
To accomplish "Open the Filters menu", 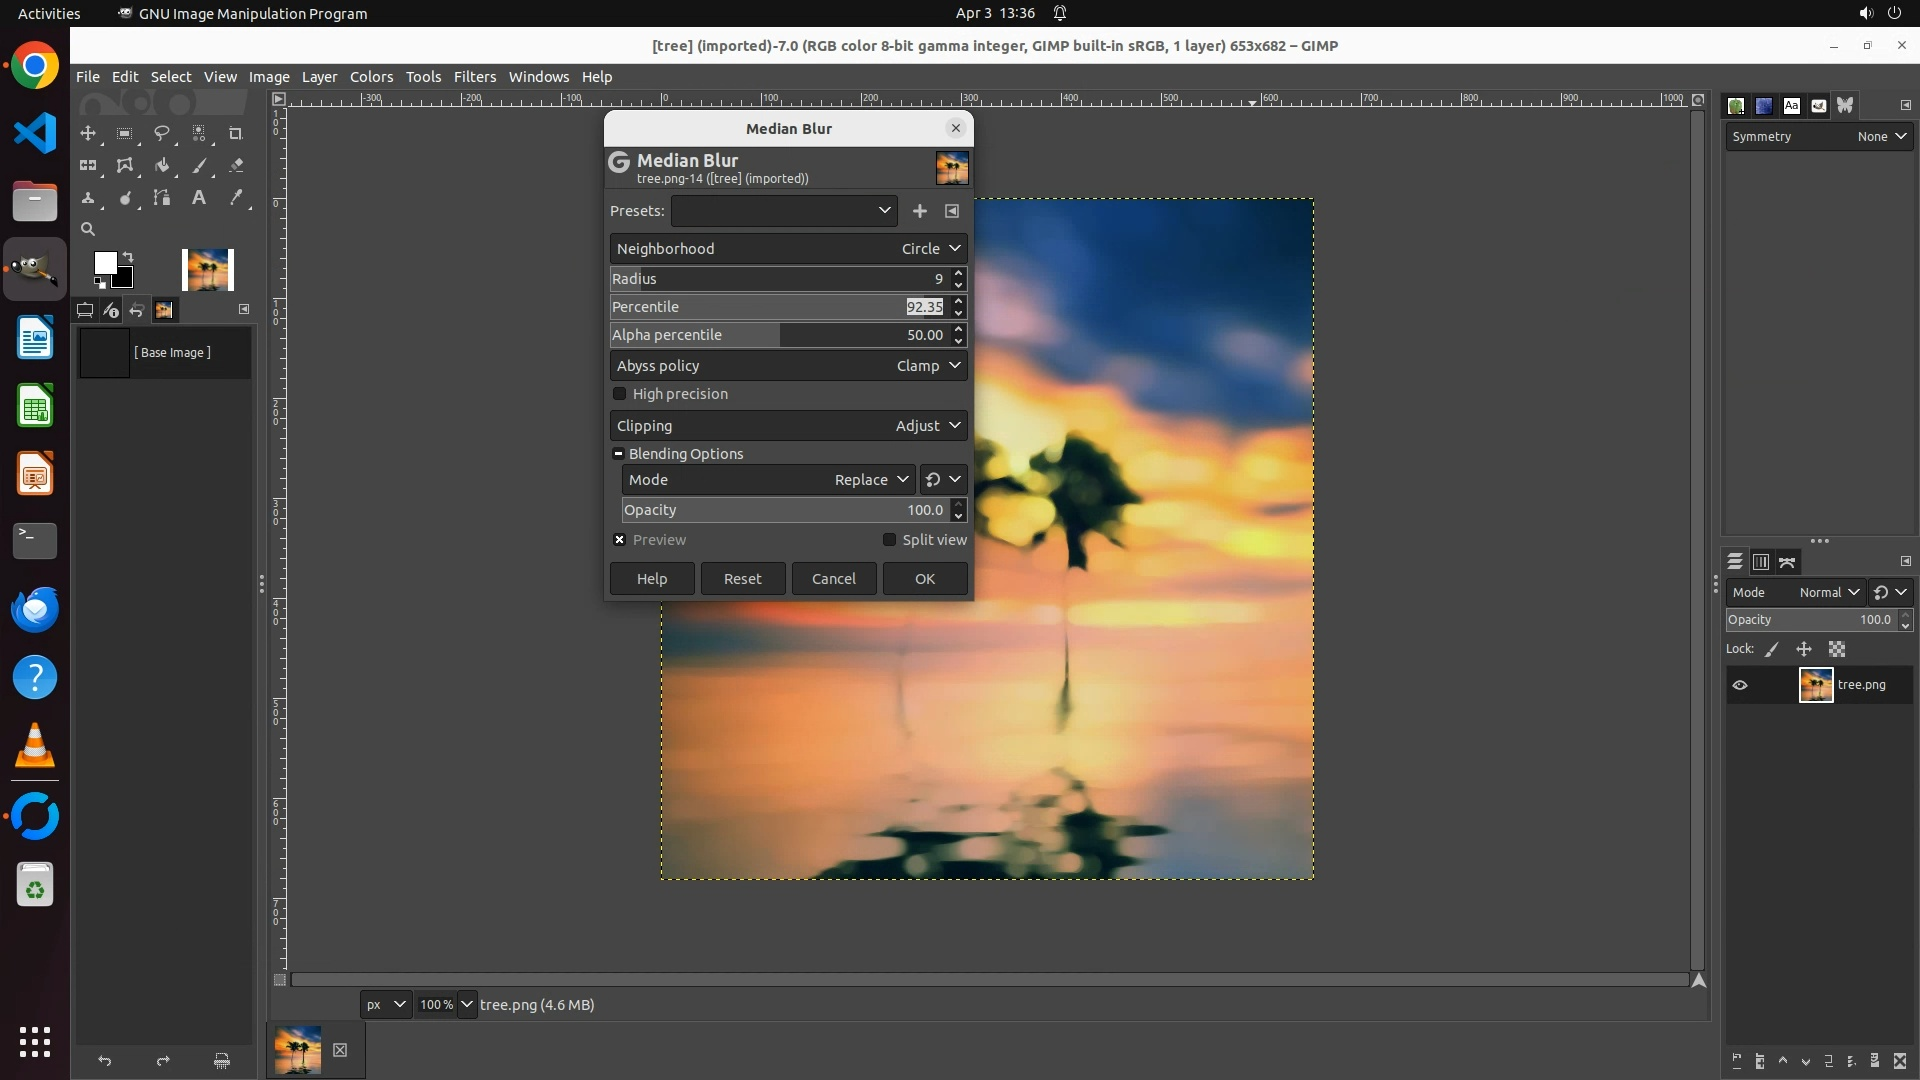I will tap(474, 77).
